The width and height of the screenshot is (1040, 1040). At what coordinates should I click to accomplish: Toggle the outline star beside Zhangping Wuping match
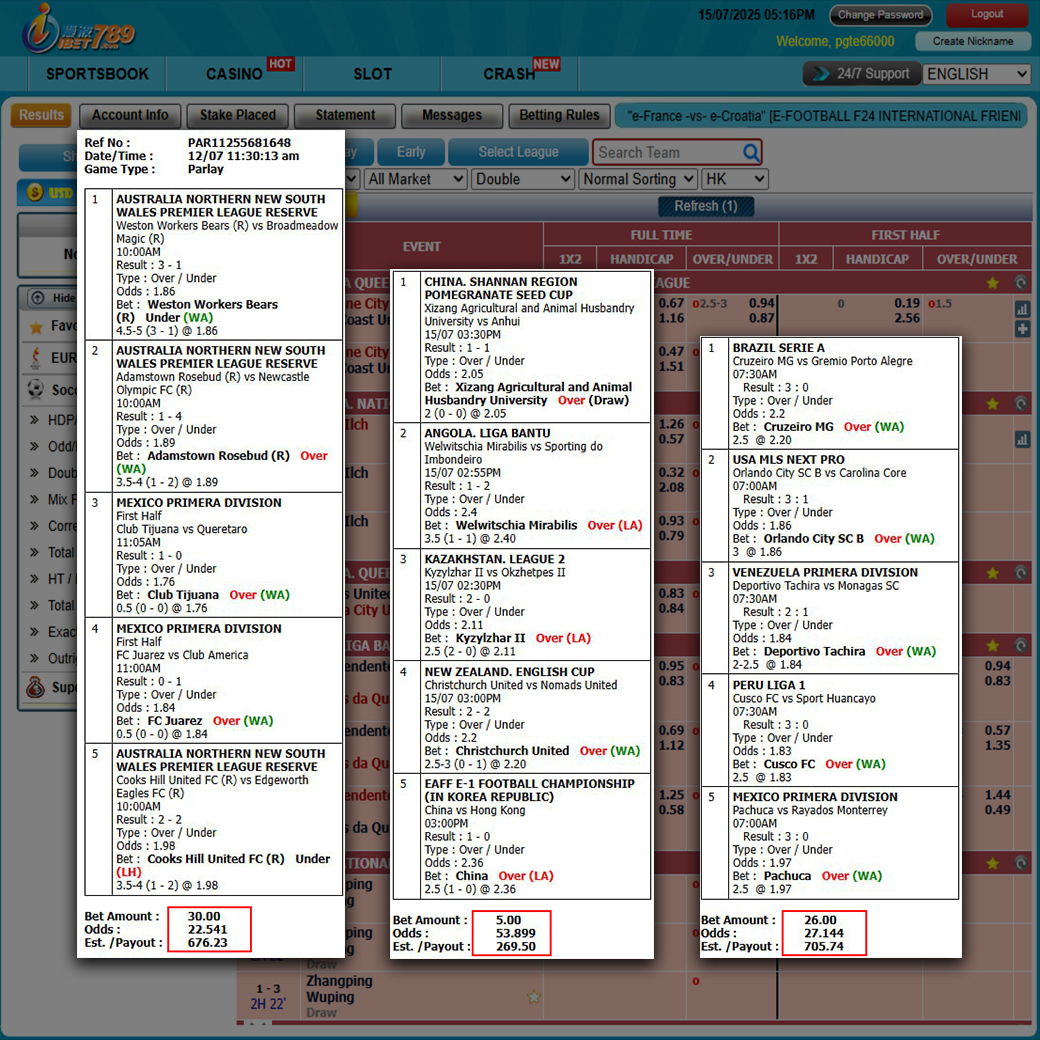point(534,996)
